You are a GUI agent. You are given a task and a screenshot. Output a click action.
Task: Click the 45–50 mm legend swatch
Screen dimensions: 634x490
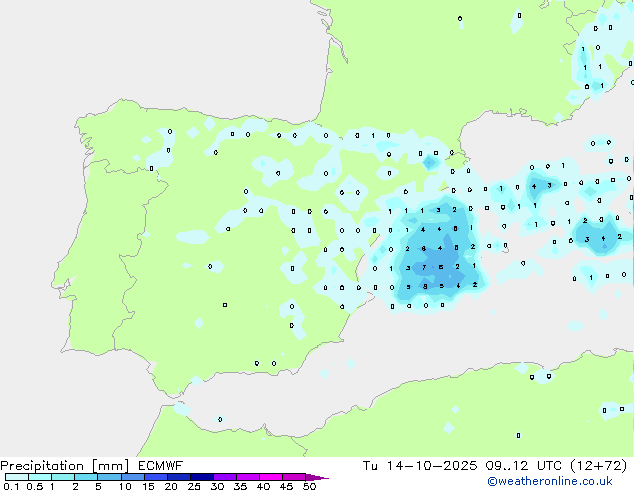click(294, 477)
